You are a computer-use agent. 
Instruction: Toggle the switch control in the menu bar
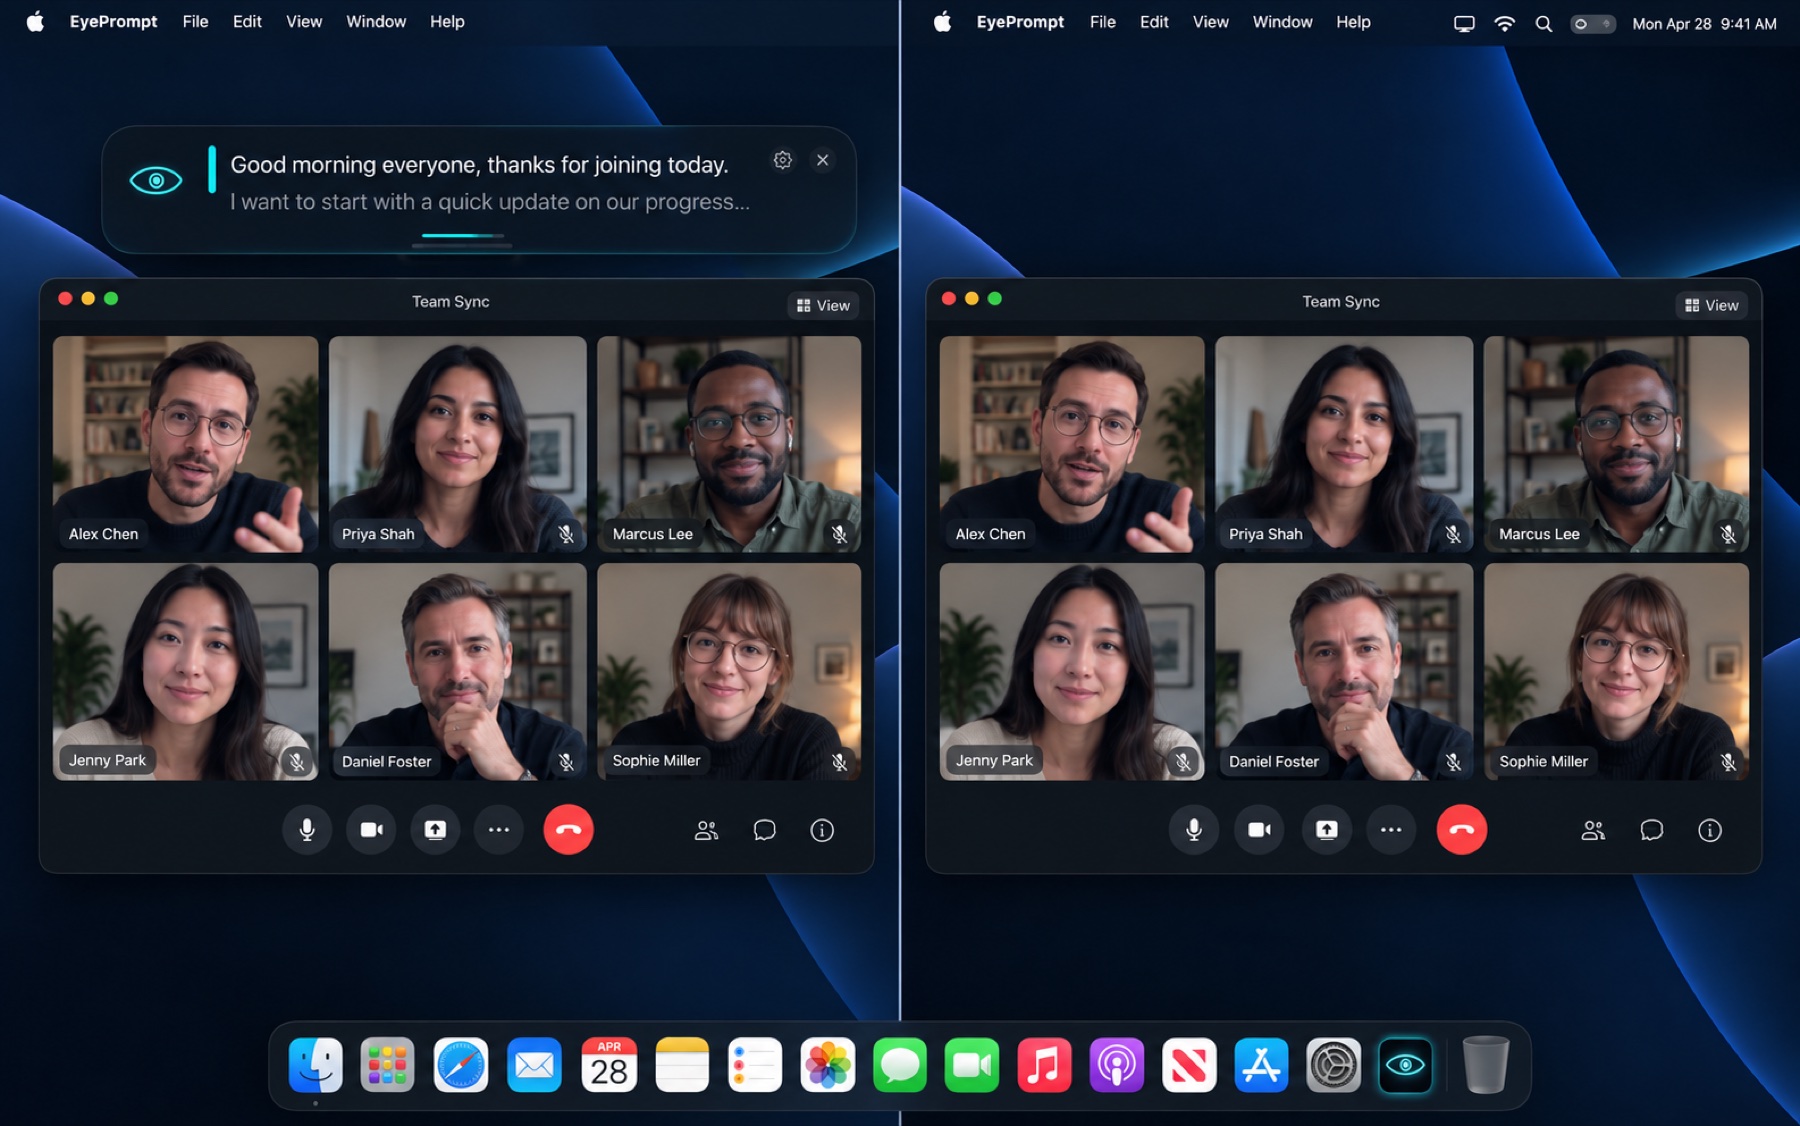coord(1593,24)
